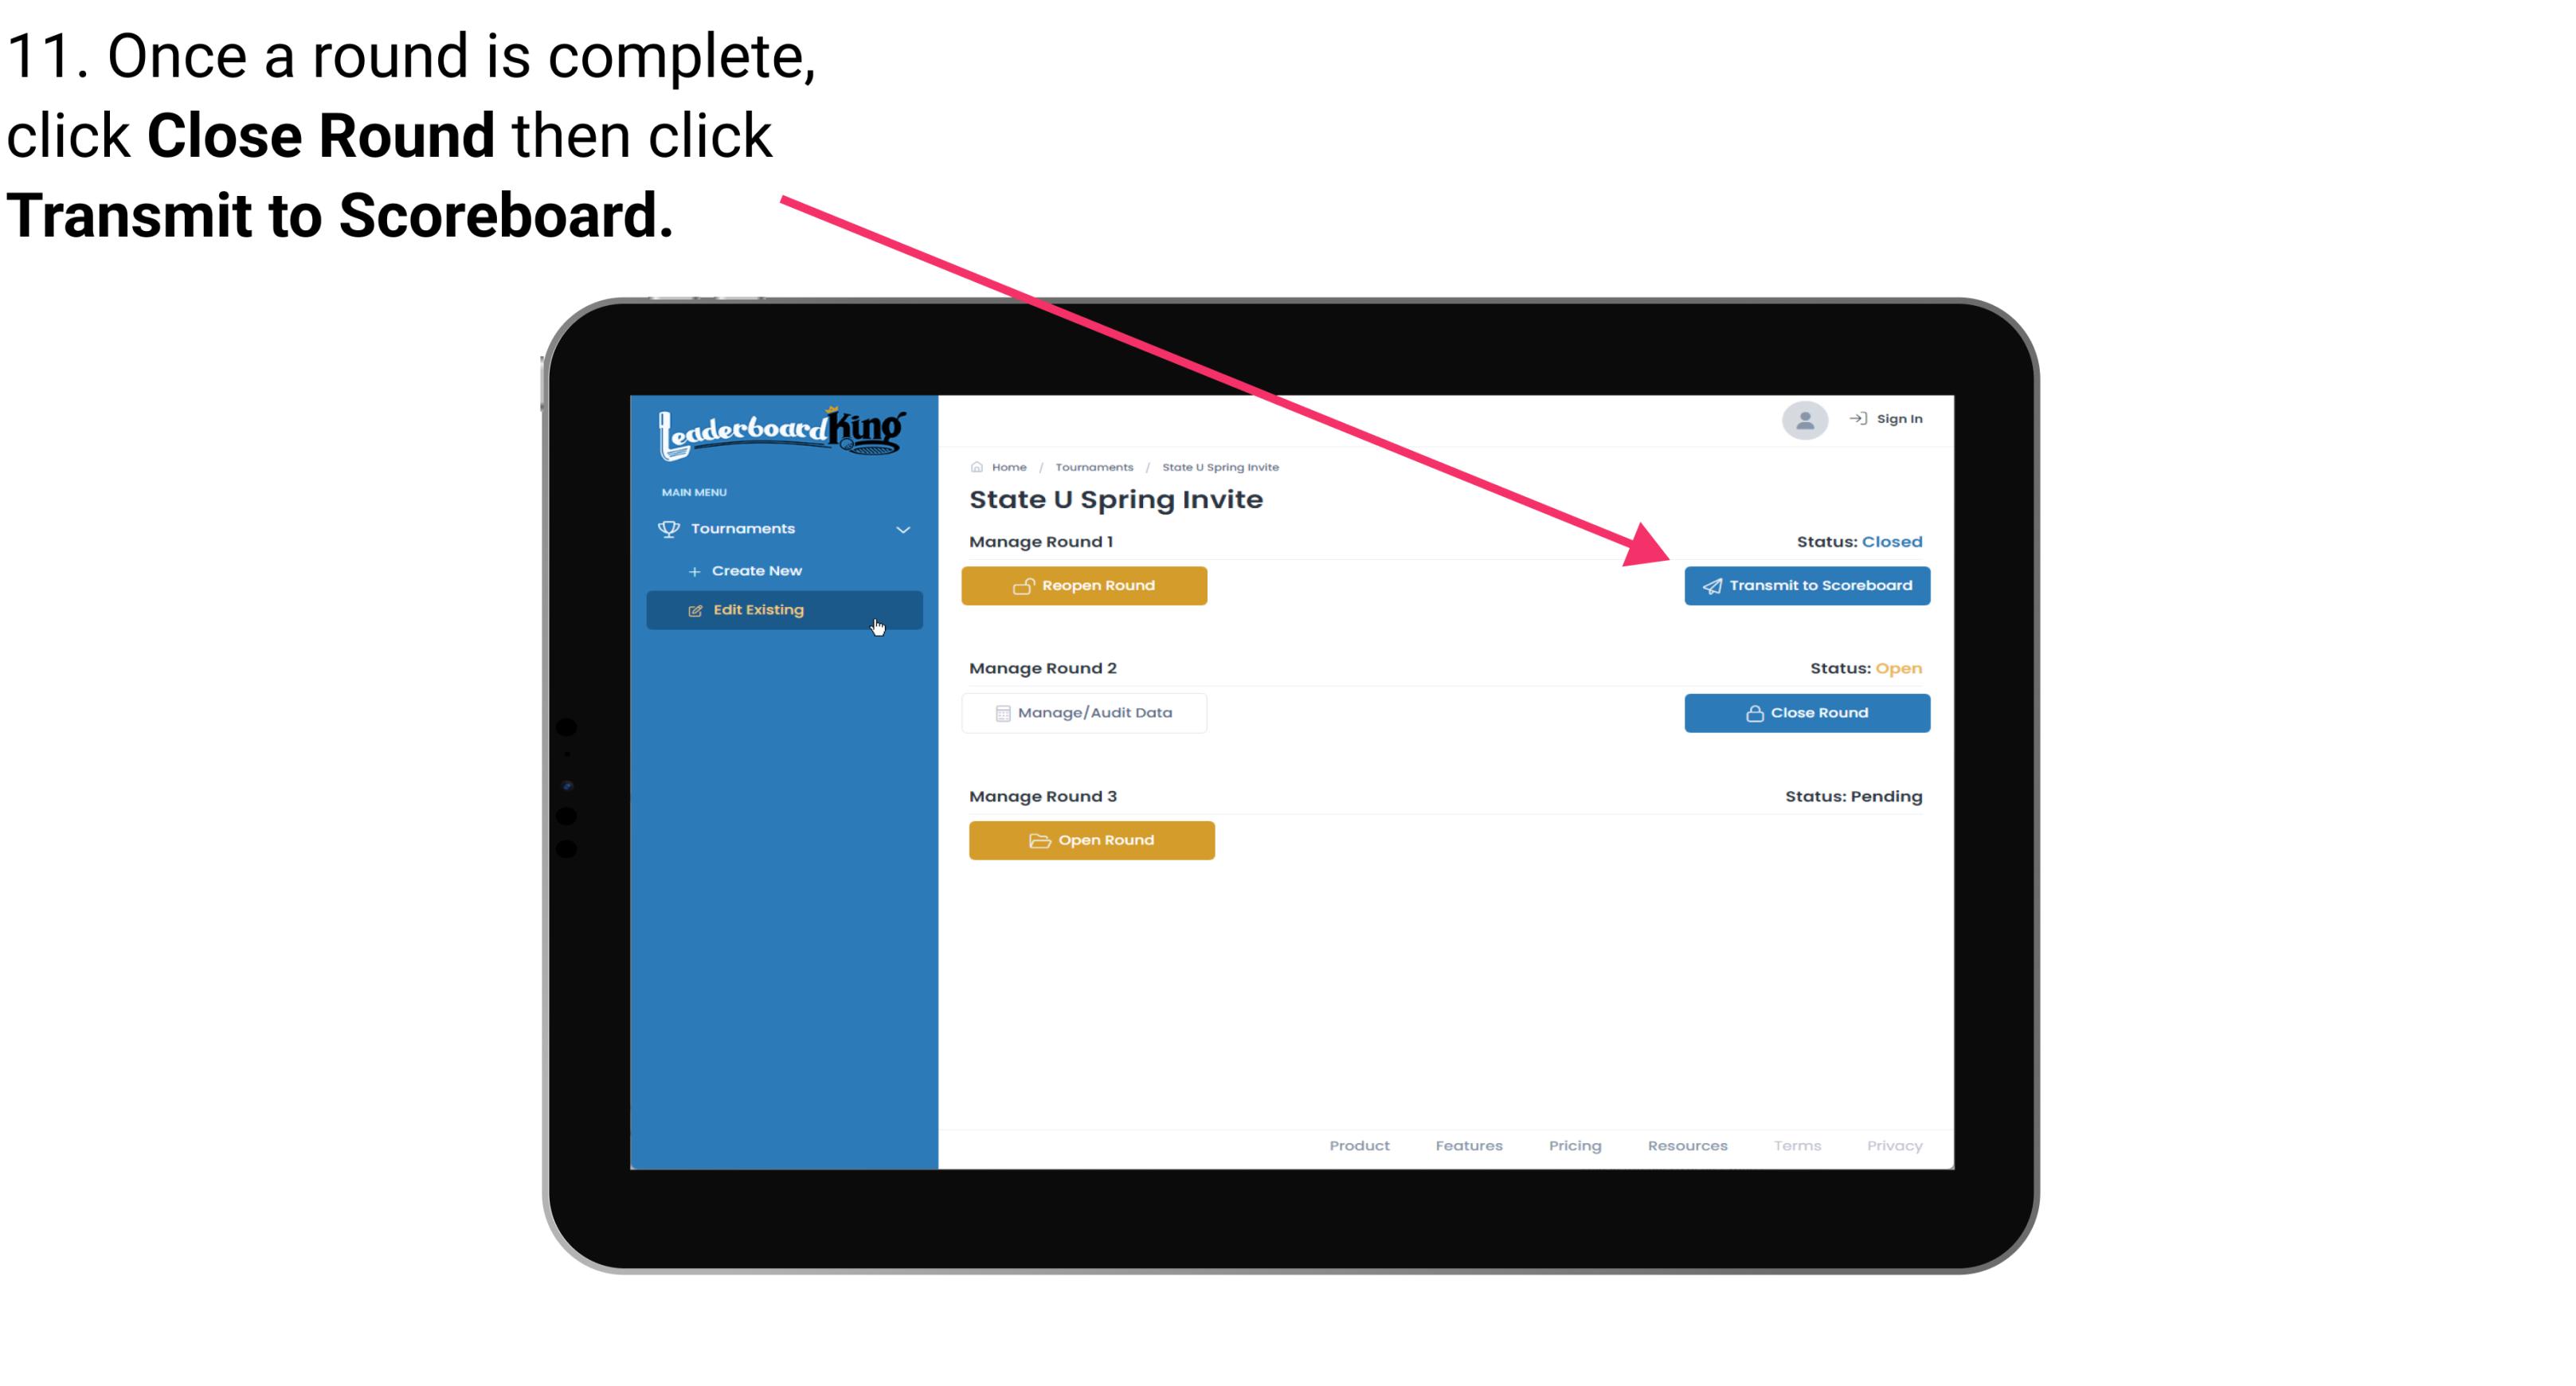Expand the Tournaments menu in sidebar
Viewport: 2576px width, 1386px height.
click(785, 529)
